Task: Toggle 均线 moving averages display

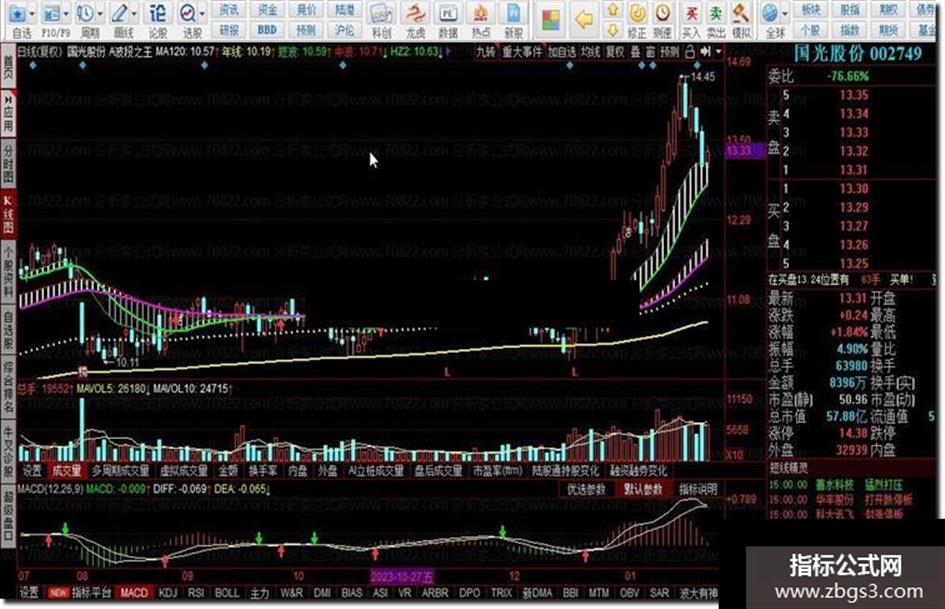Action: 590,53
